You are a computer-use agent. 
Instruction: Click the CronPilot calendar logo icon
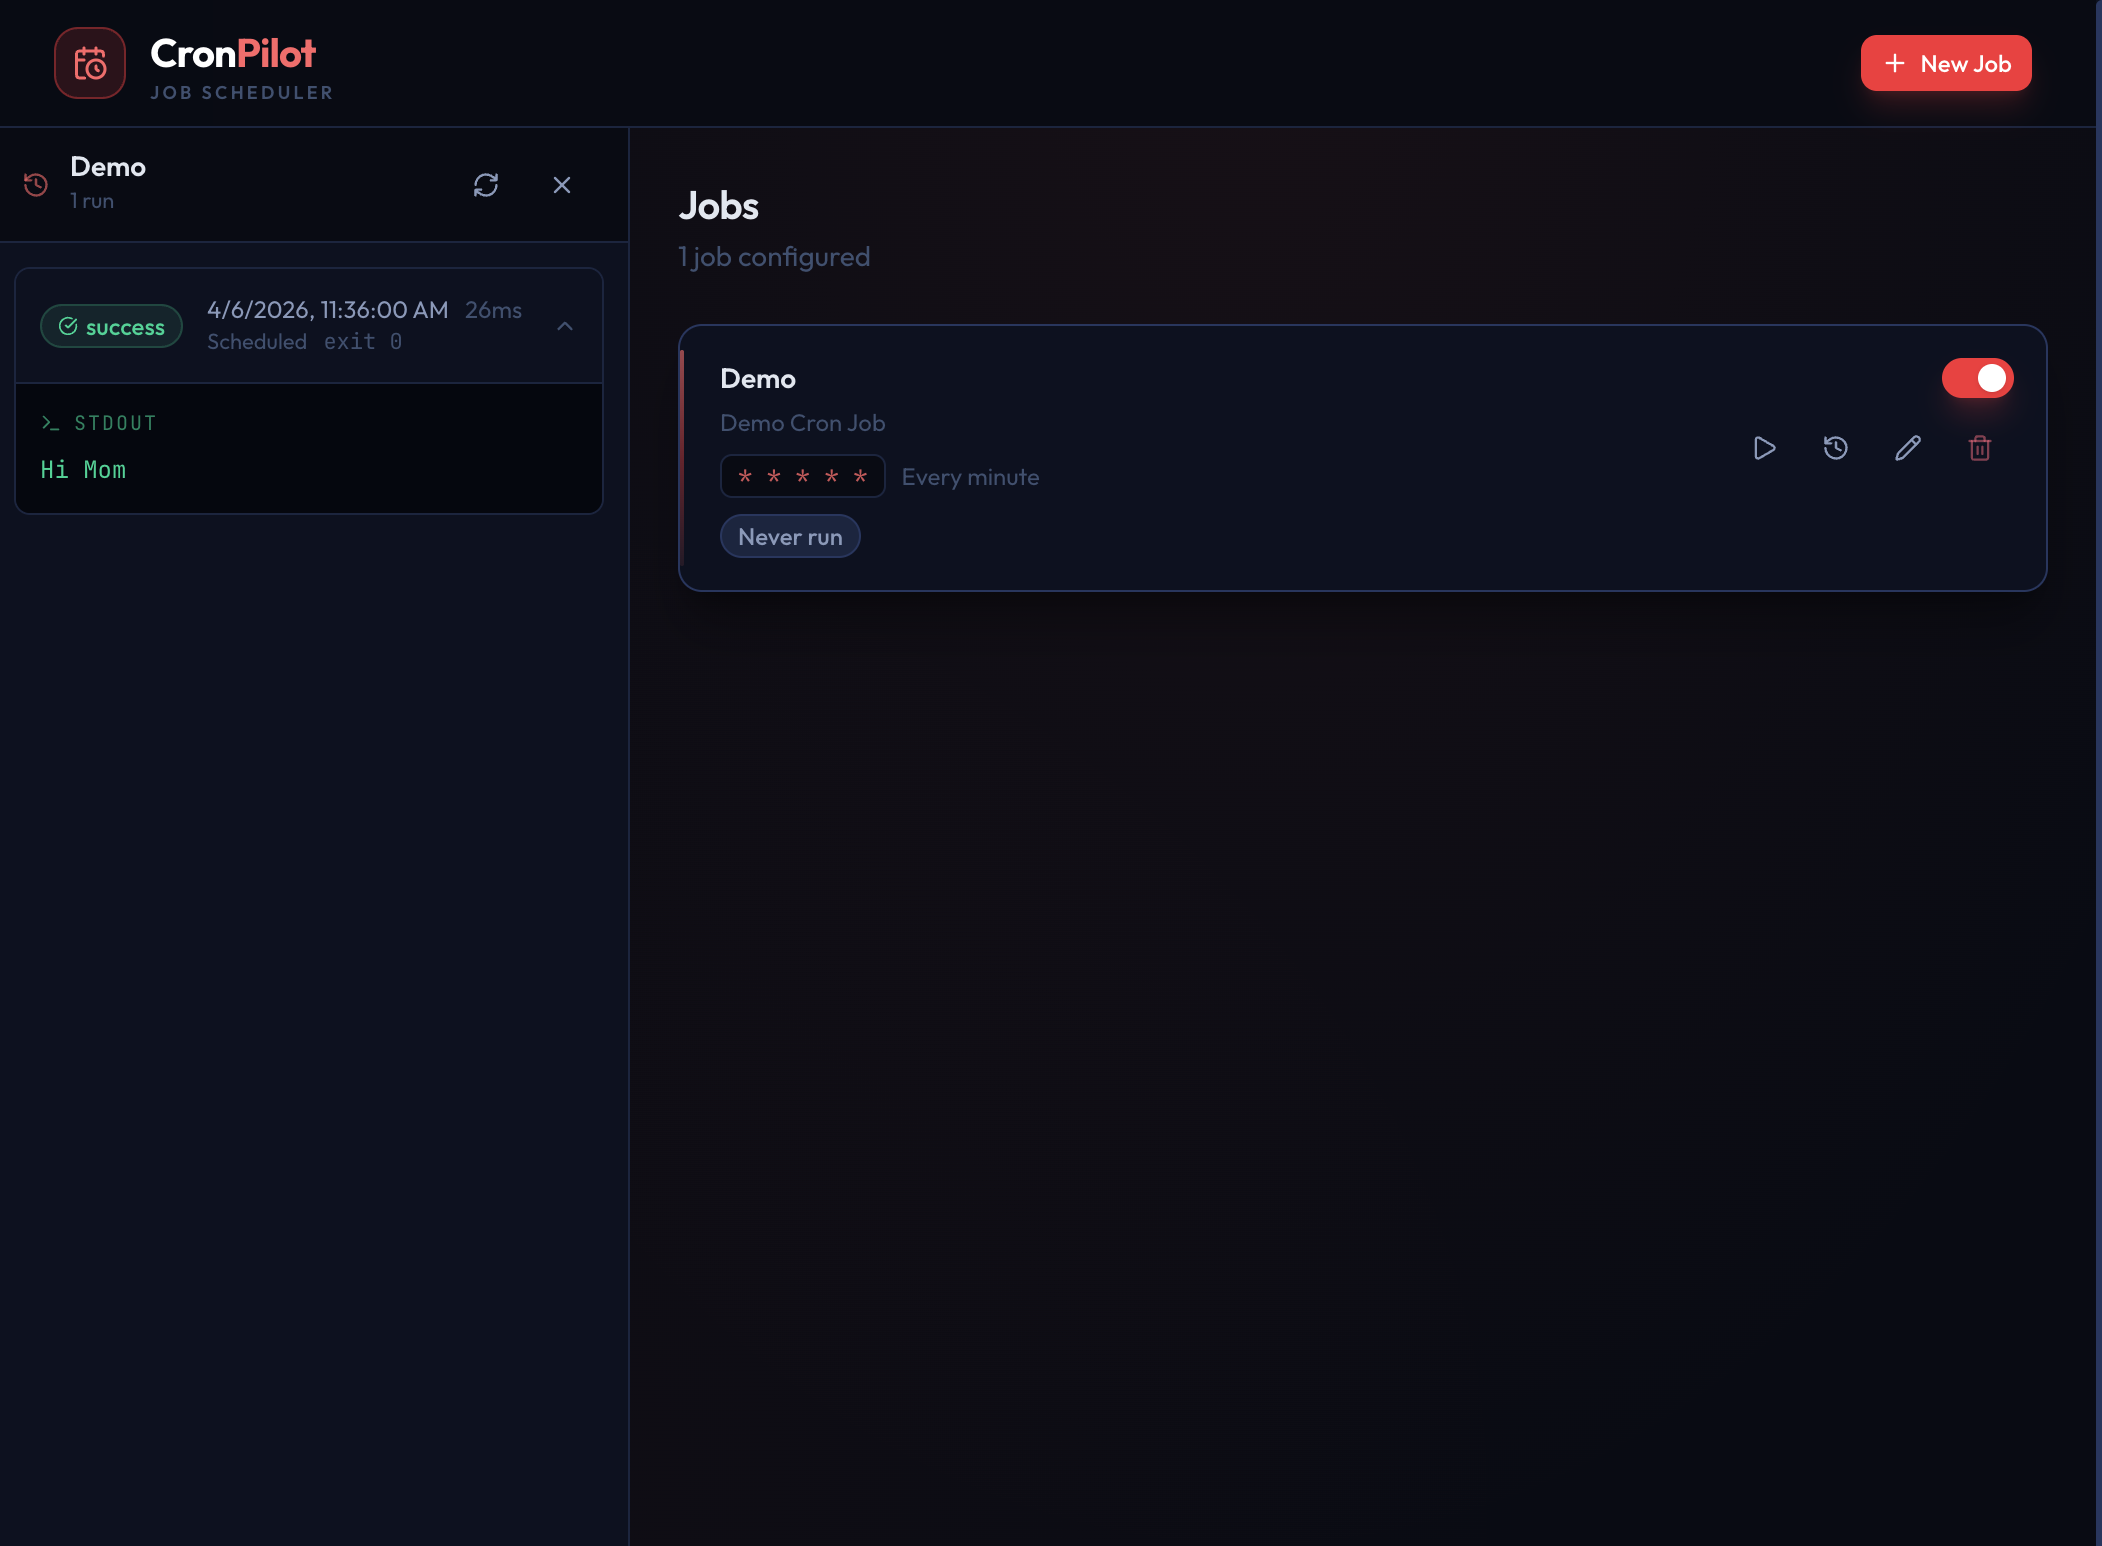89,62
